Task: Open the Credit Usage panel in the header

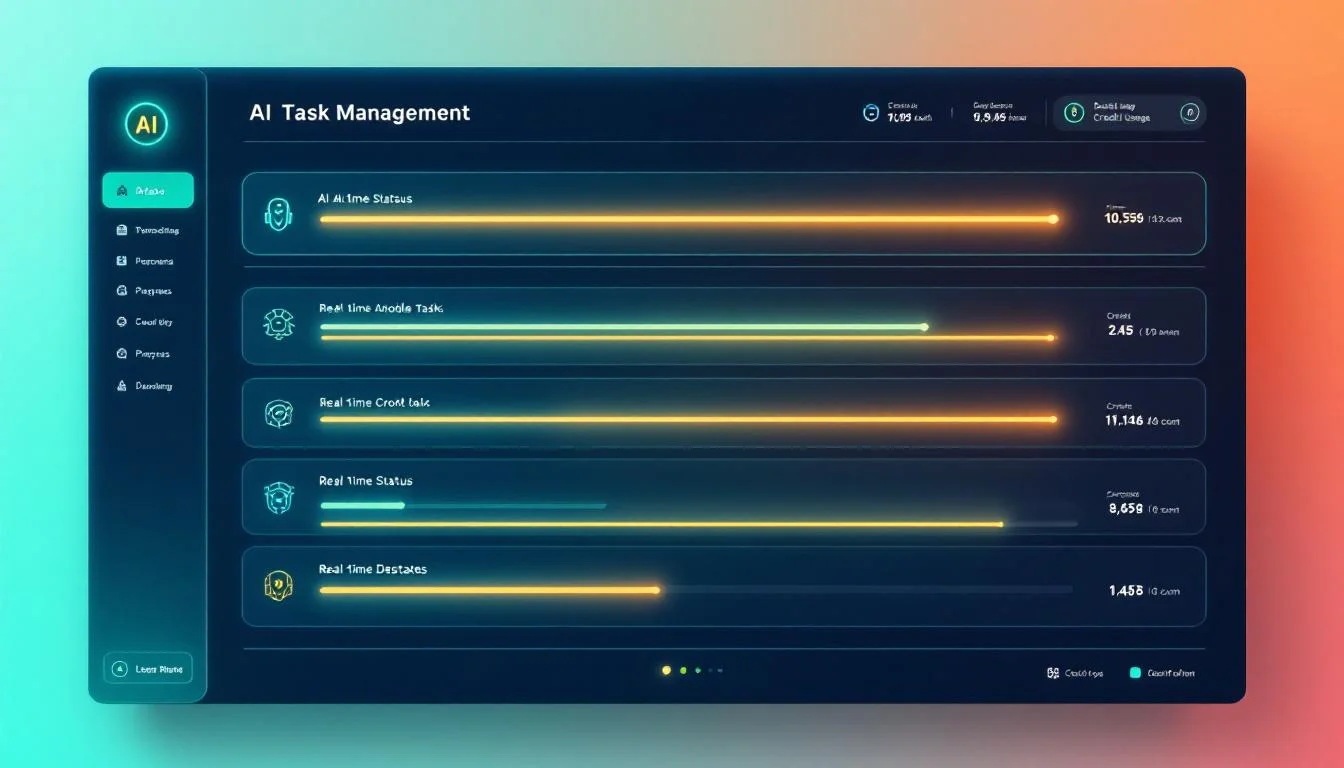Action: (1128, 112)
